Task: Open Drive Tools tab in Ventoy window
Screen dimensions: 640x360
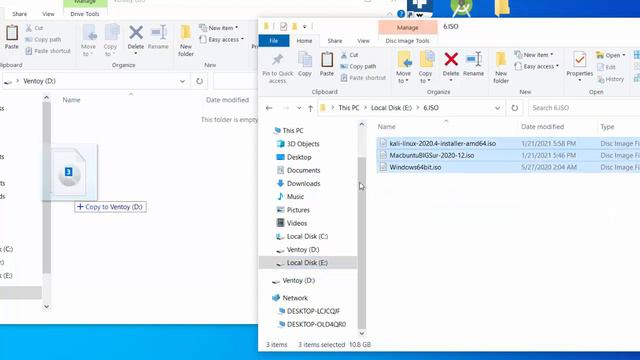Action: [x=84, y=14]
